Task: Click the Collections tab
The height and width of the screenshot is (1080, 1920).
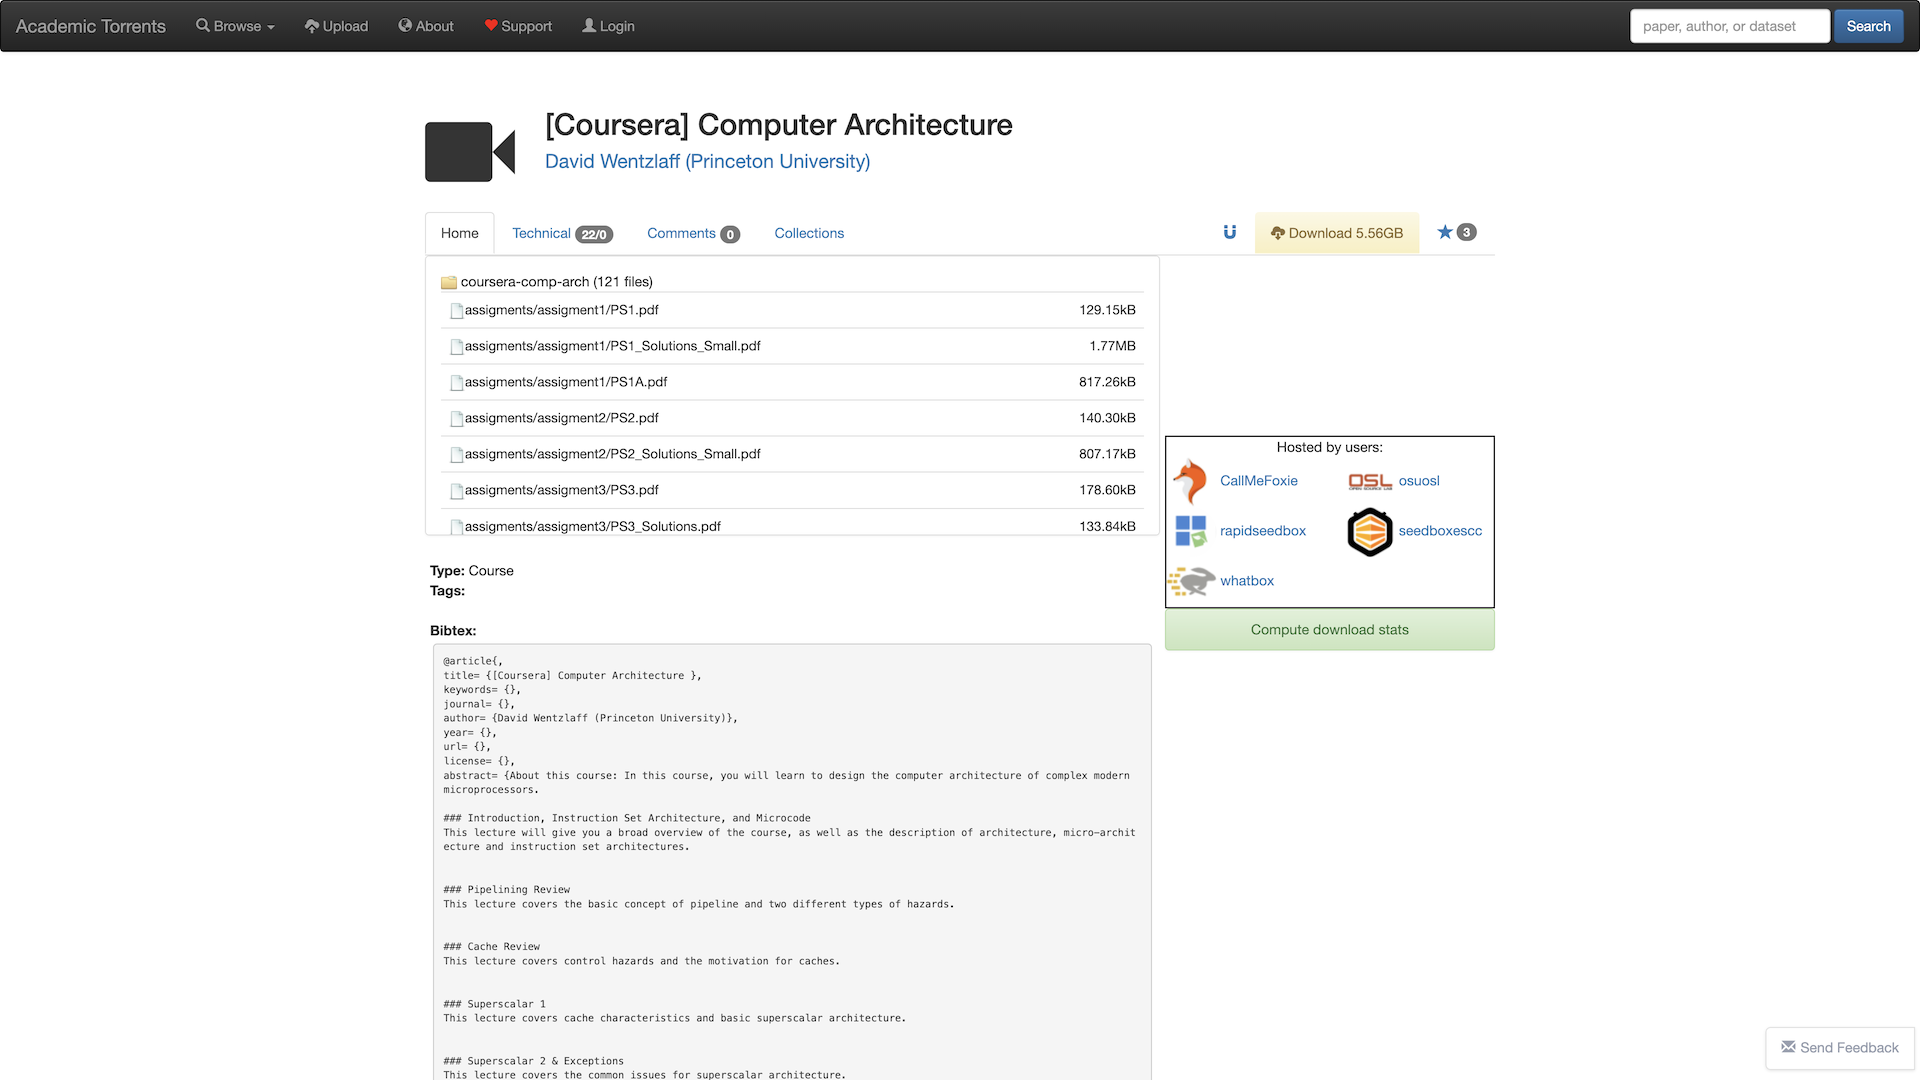Action: (808, 233)
